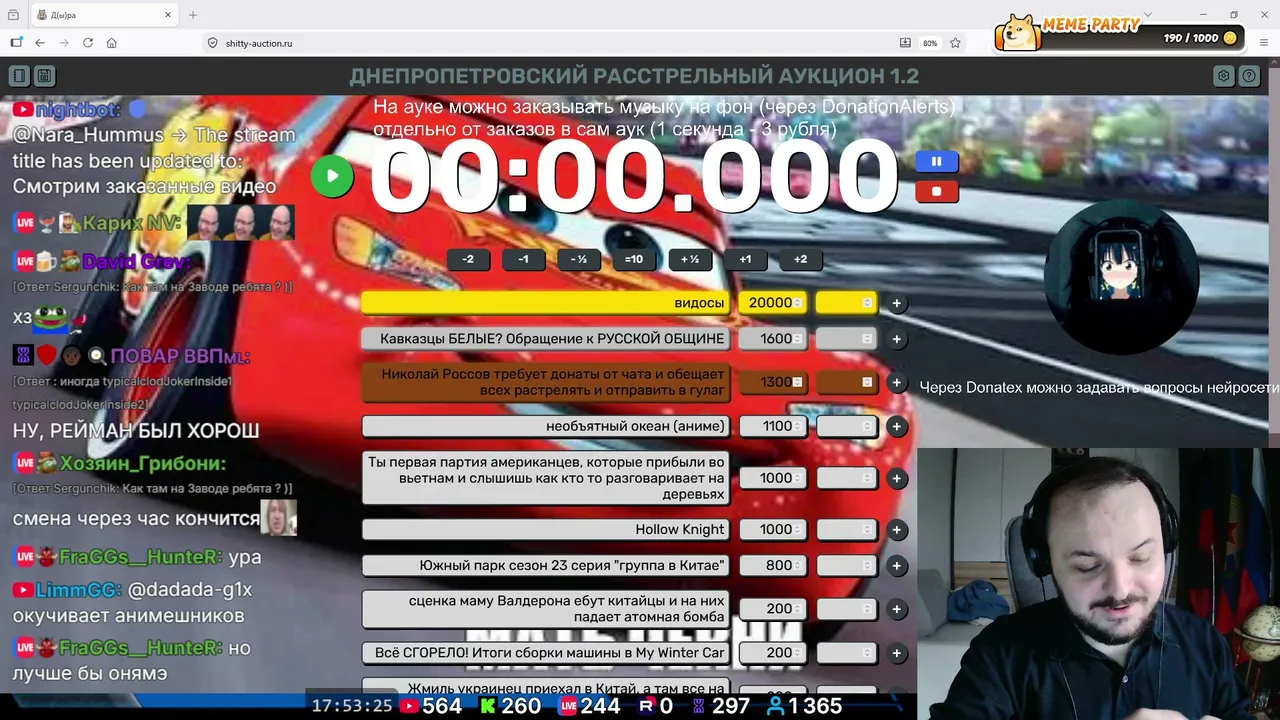Click empty add-amount field on 'Кавказцы БЕЛЫЕ?' row
This screenshot has width=1280, height=720.
click(846, 339)
